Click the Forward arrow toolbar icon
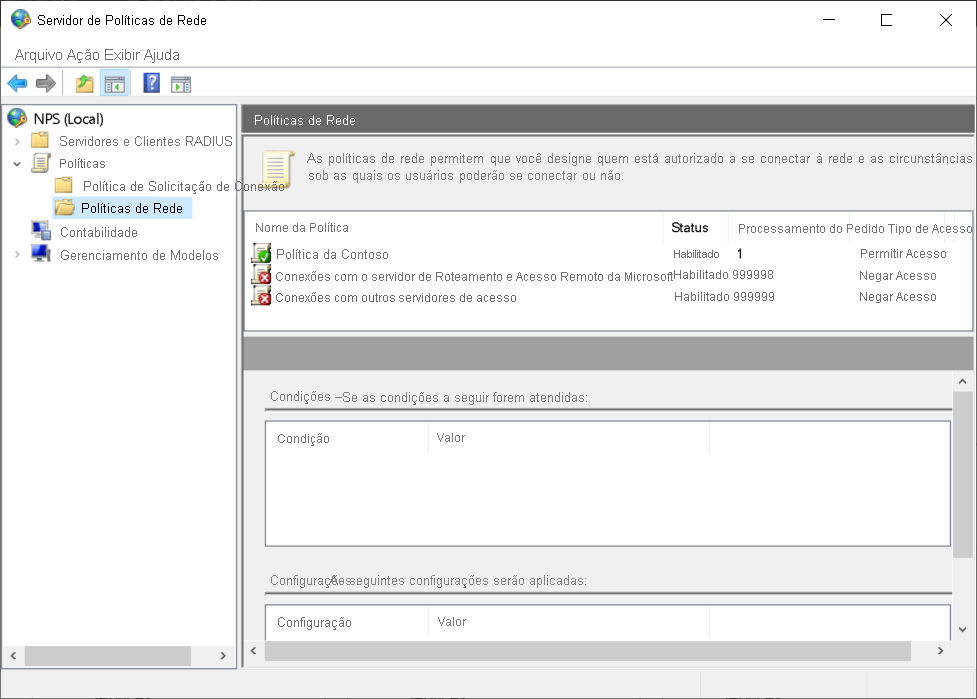The width and height of the screenshot is (977, 699). (x=45, y=83)
